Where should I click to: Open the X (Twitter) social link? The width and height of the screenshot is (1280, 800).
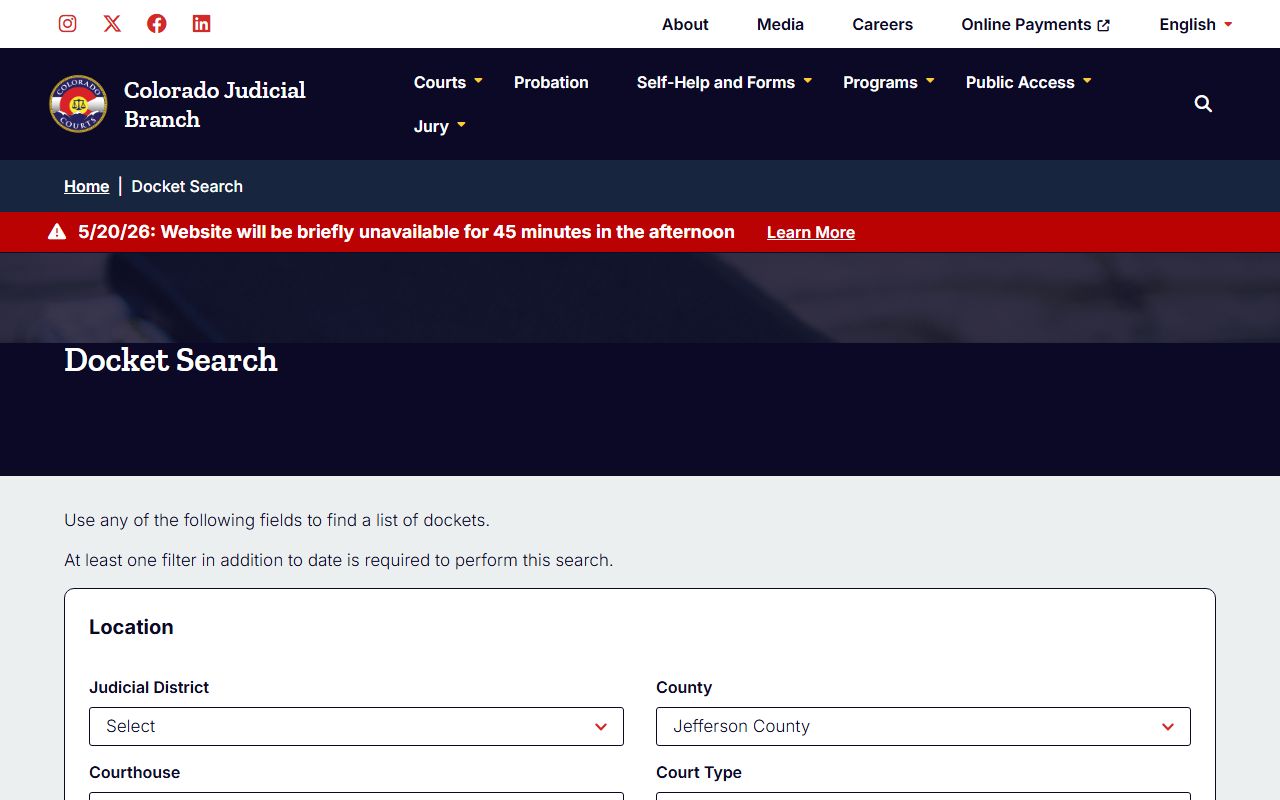click(112, 23)
